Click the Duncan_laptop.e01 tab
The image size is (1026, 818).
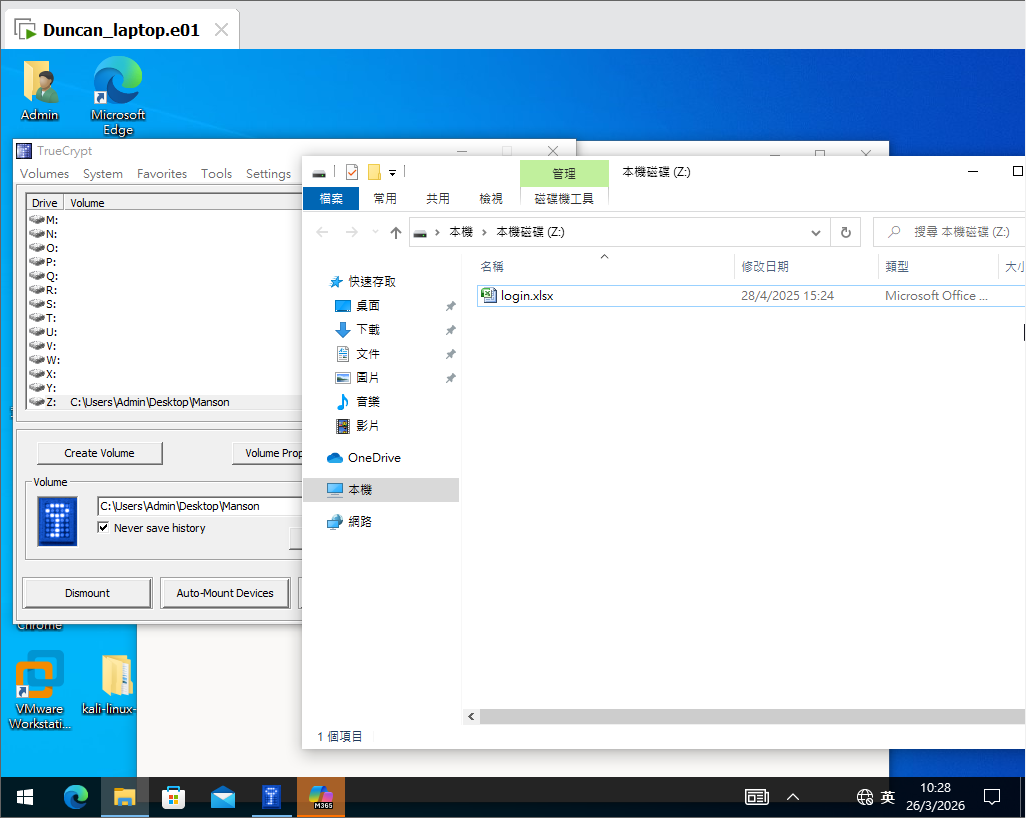click(121, 30)
